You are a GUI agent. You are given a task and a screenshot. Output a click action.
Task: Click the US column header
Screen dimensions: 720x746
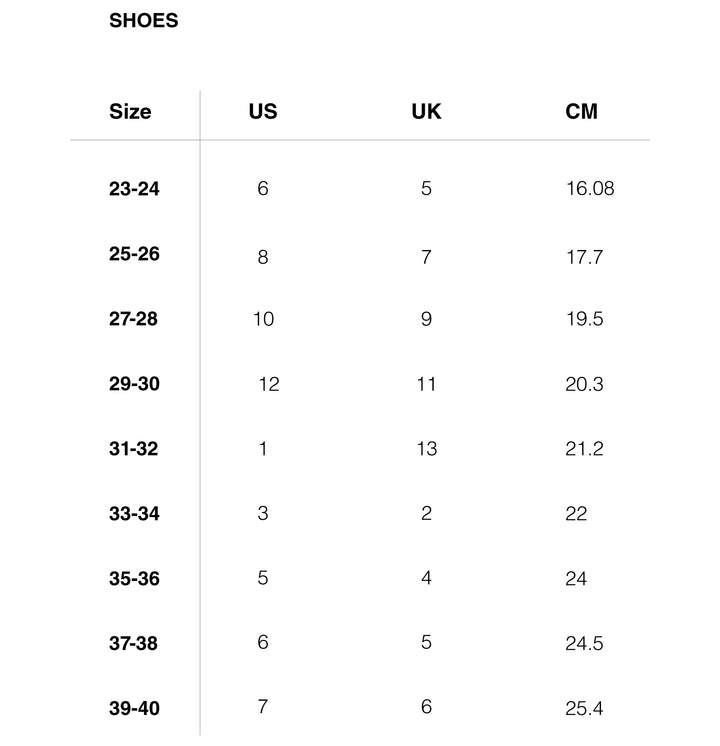click(263, 112)
